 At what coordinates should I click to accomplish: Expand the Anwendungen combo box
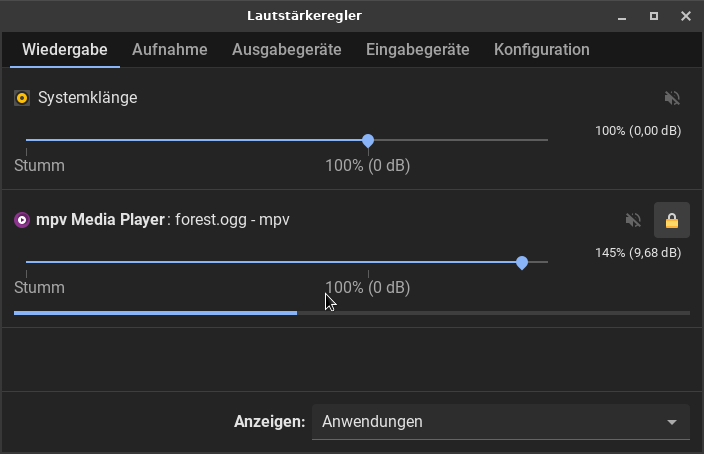(500, 422)
